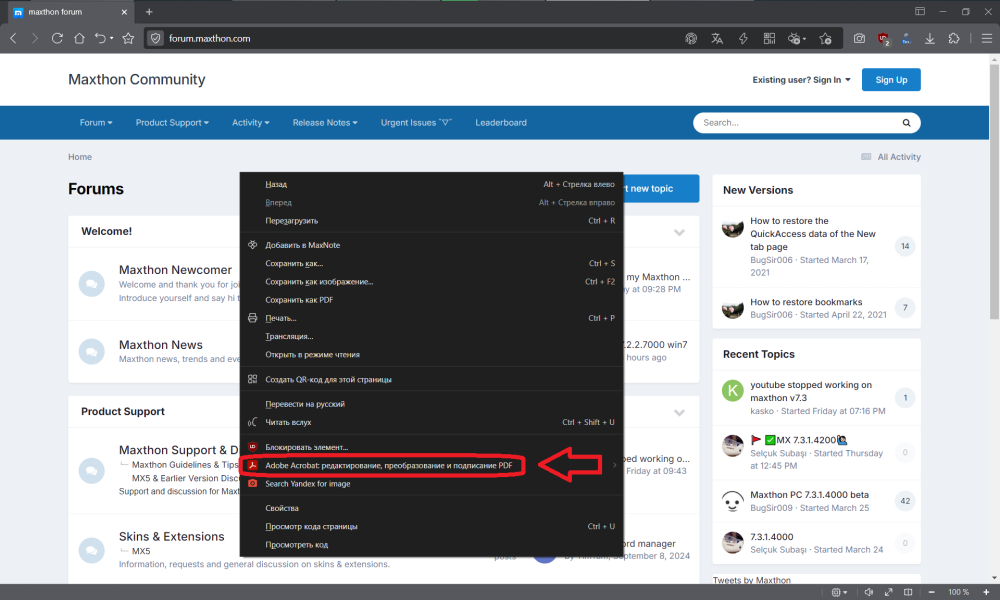The width and height of the screenshot is (1000, 600).
Task: Expand the Activity dropdown menu
Action: 251,122
